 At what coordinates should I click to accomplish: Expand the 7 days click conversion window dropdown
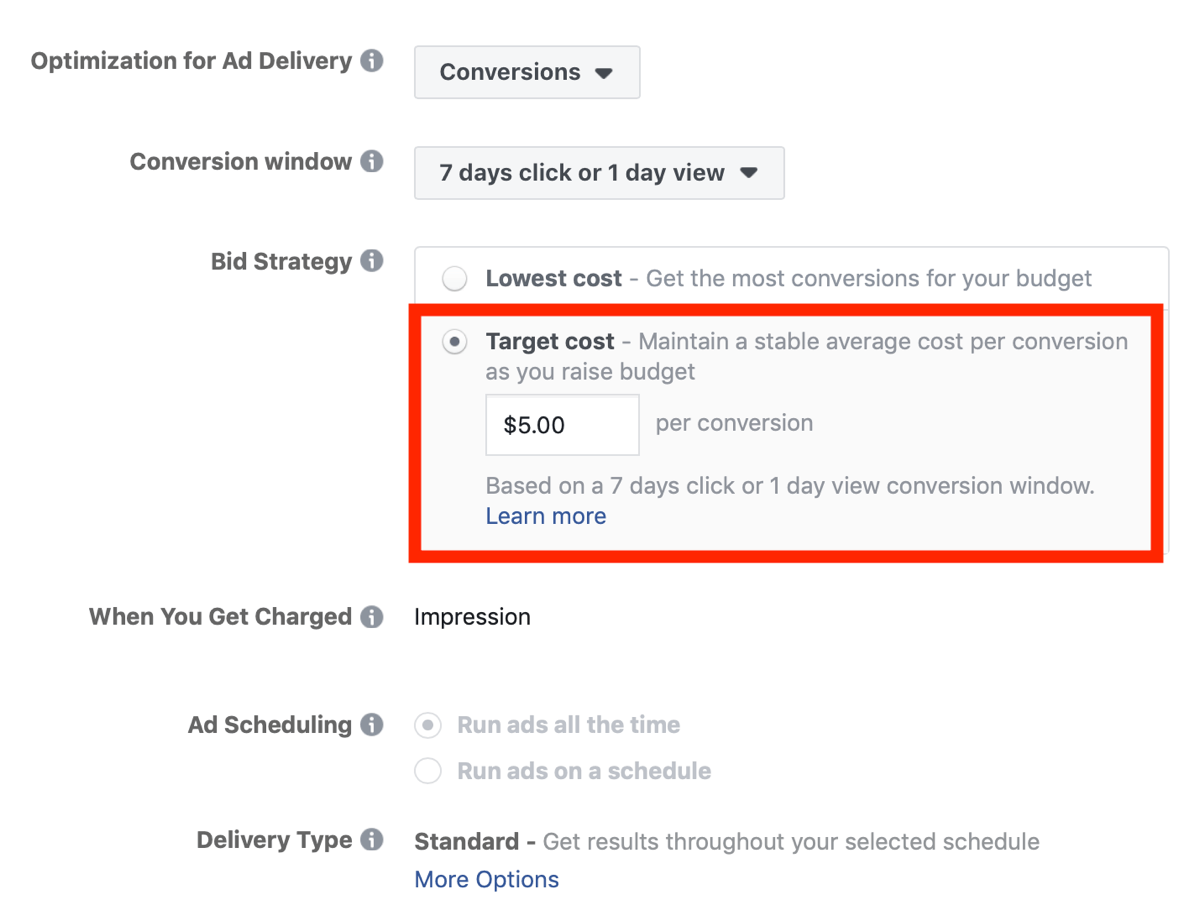(599, 173)
